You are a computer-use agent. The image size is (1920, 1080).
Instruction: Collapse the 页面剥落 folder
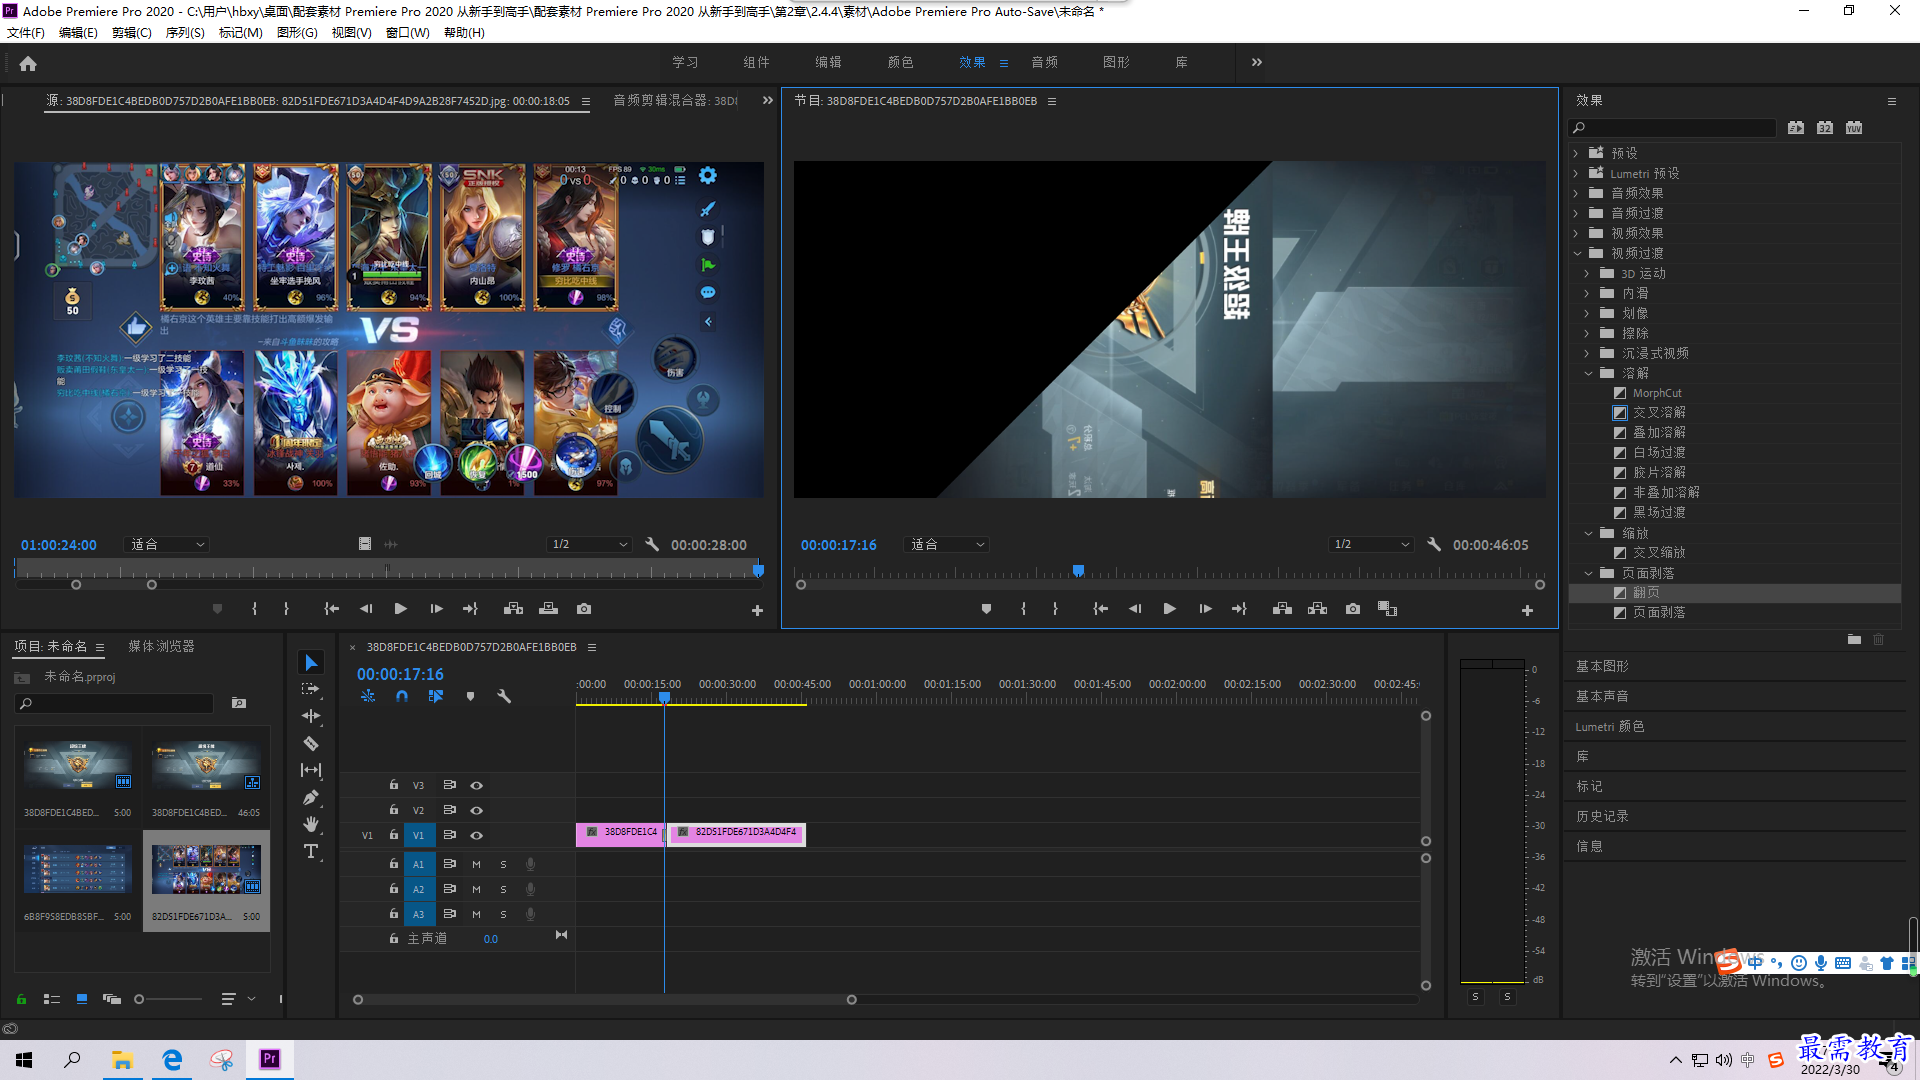tap(1587, 573)
